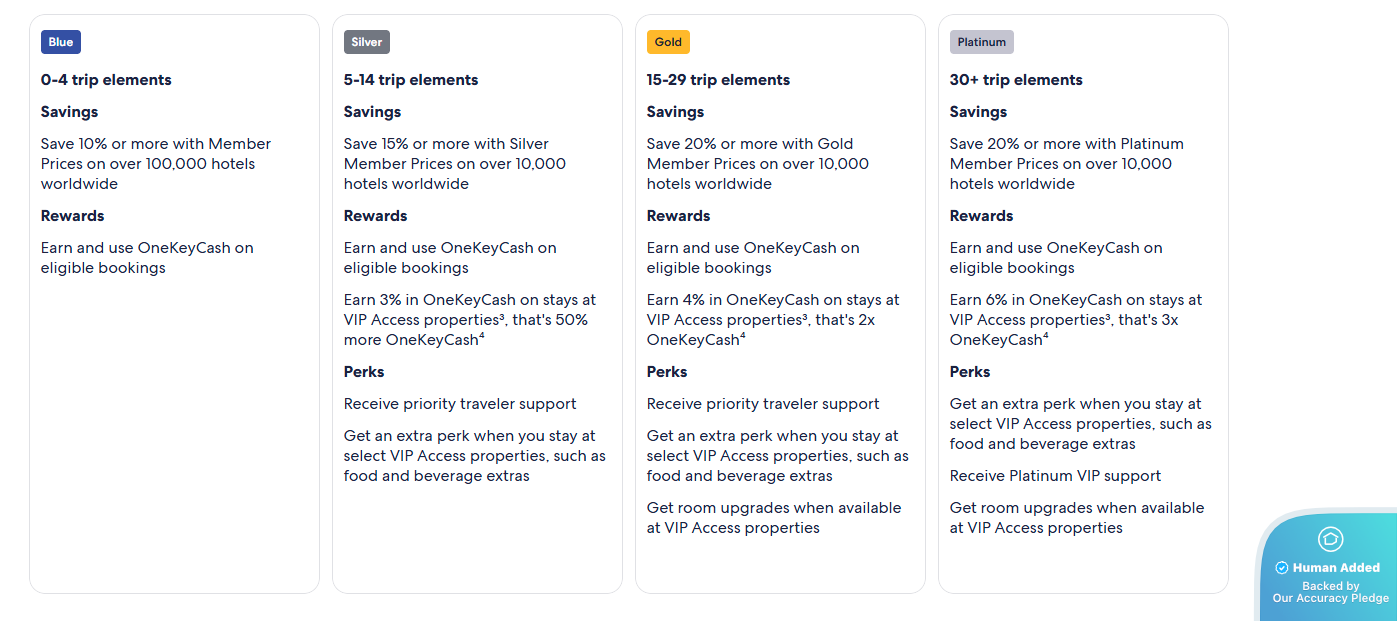Click the checkmark icon beside Human Added
This screenshot has width=1397, height=621.
[x=1282, y=568]
